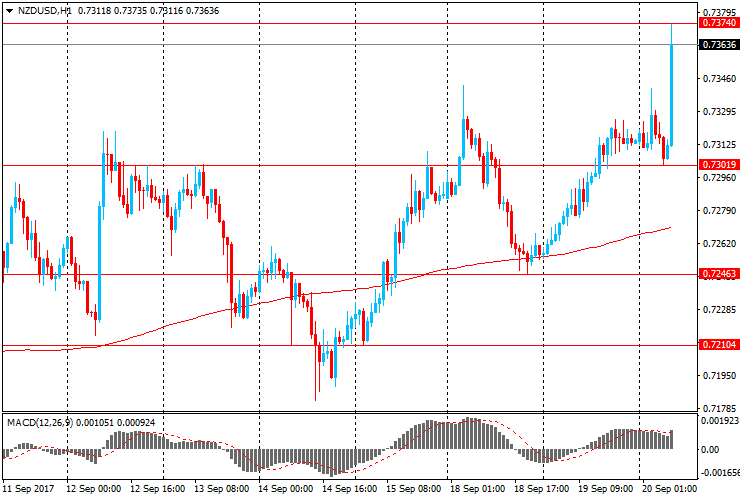Select the 0.72463 horizontal level label
This screenshot has height=500, width=740.
coord(719,273)
